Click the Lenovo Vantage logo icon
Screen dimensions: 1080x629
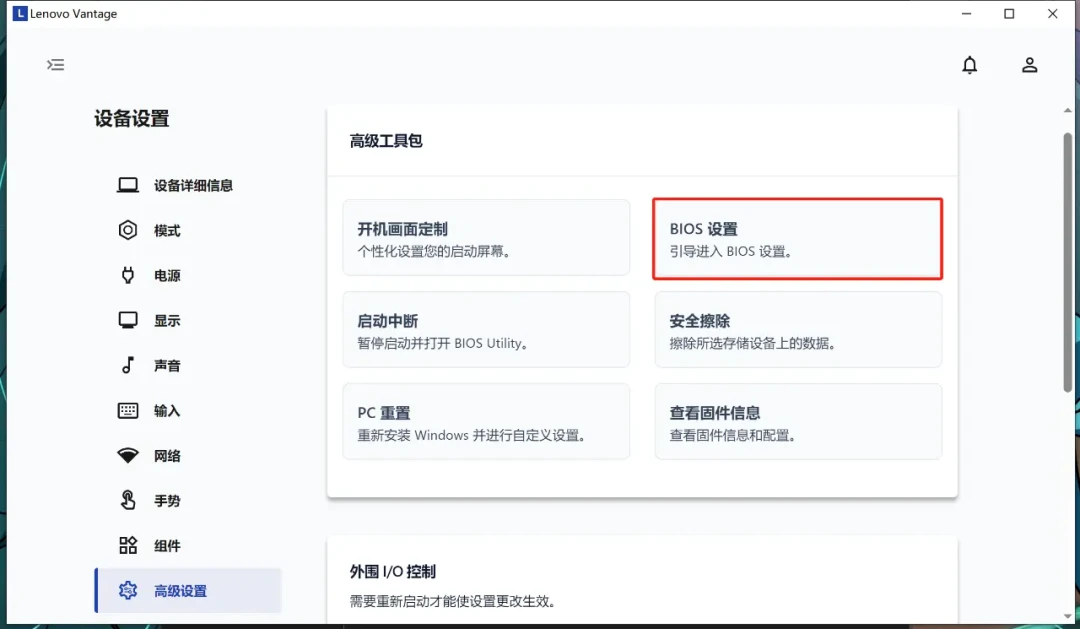20,13
